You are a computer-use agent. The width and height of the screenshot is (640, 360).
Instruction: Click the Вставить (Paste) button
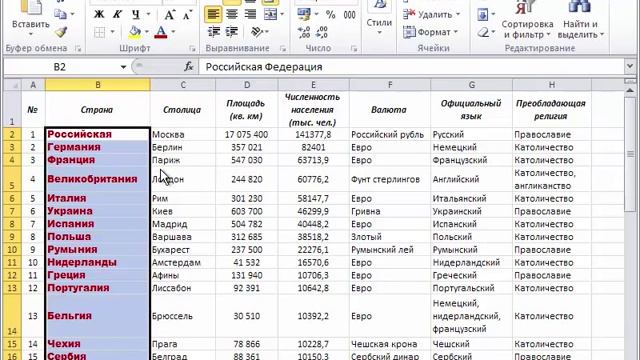[x=31, y=18]
